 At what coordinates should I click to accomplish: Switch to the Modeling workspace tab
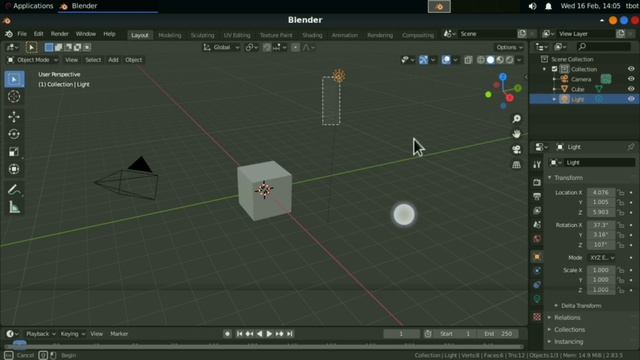170,35
